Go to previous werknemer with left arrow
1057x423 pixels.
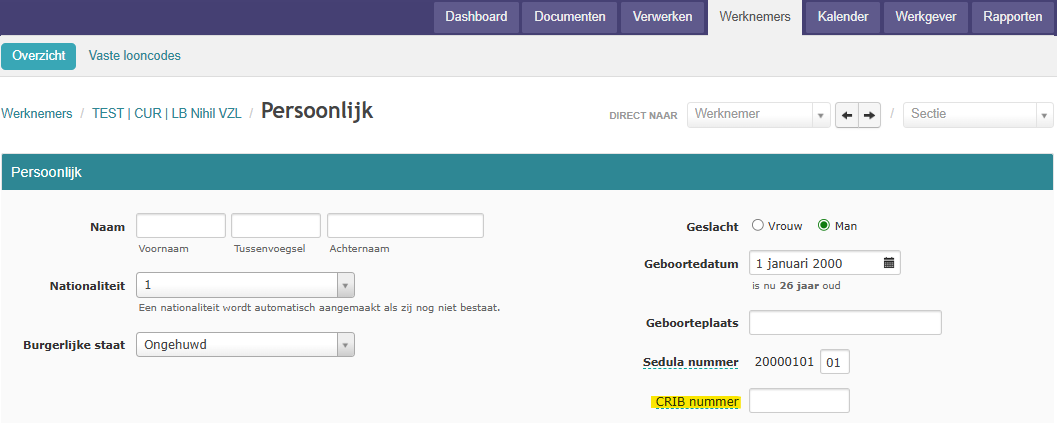tap(847, 115)
